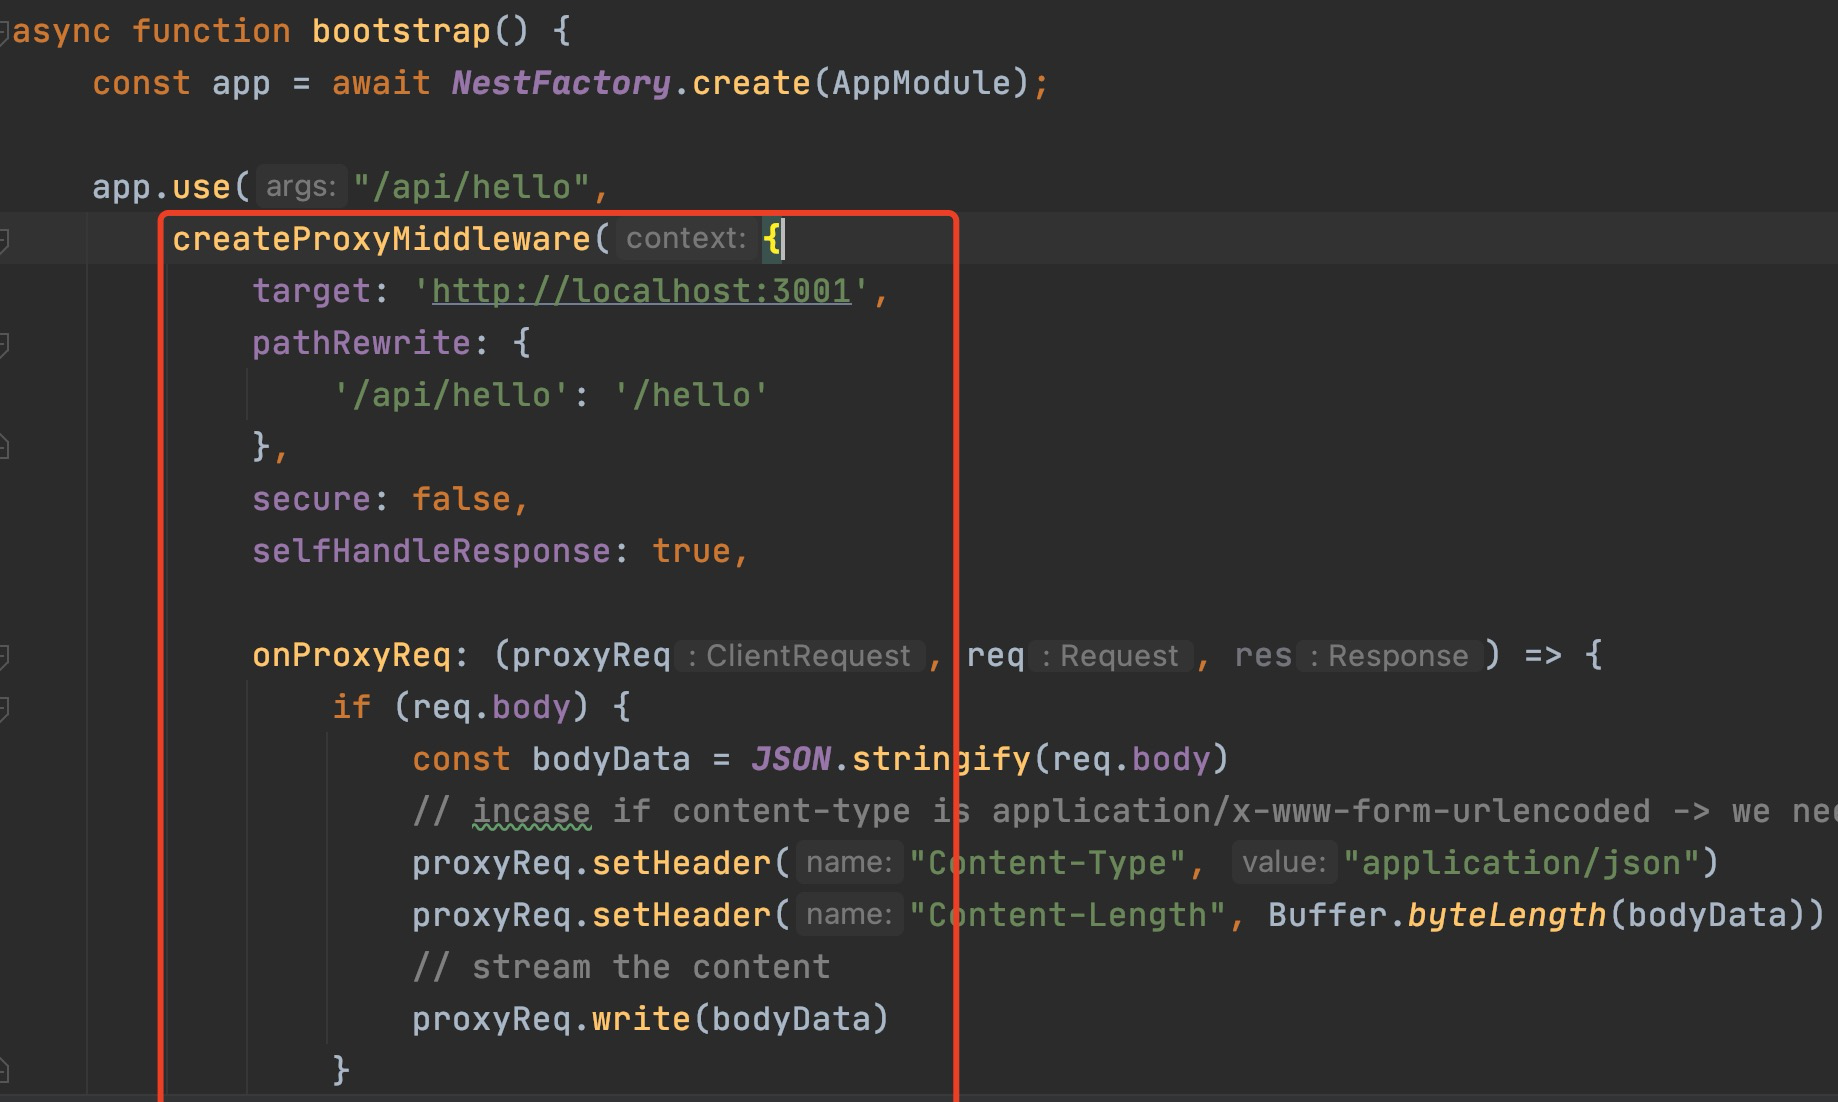Click the byteLength method call

tap(1507, 915)
